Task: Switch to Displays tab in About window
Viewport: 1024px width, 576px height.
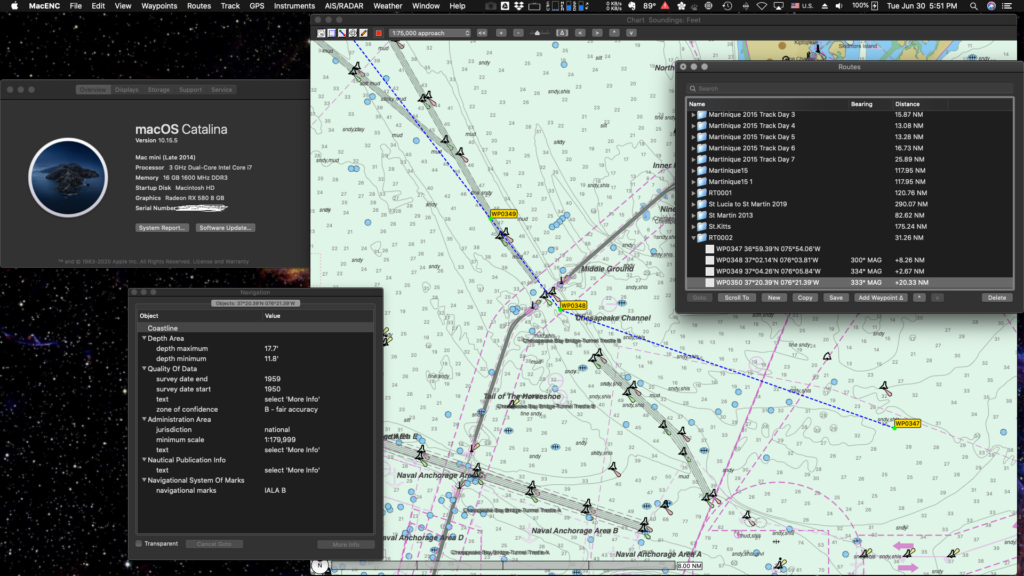Action: click(x=127, y=89)
